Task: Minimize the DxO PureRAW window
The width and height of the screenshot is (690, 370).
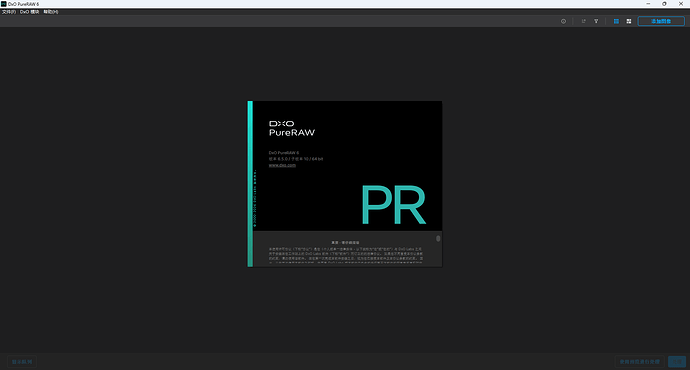Action: point(648,4)
